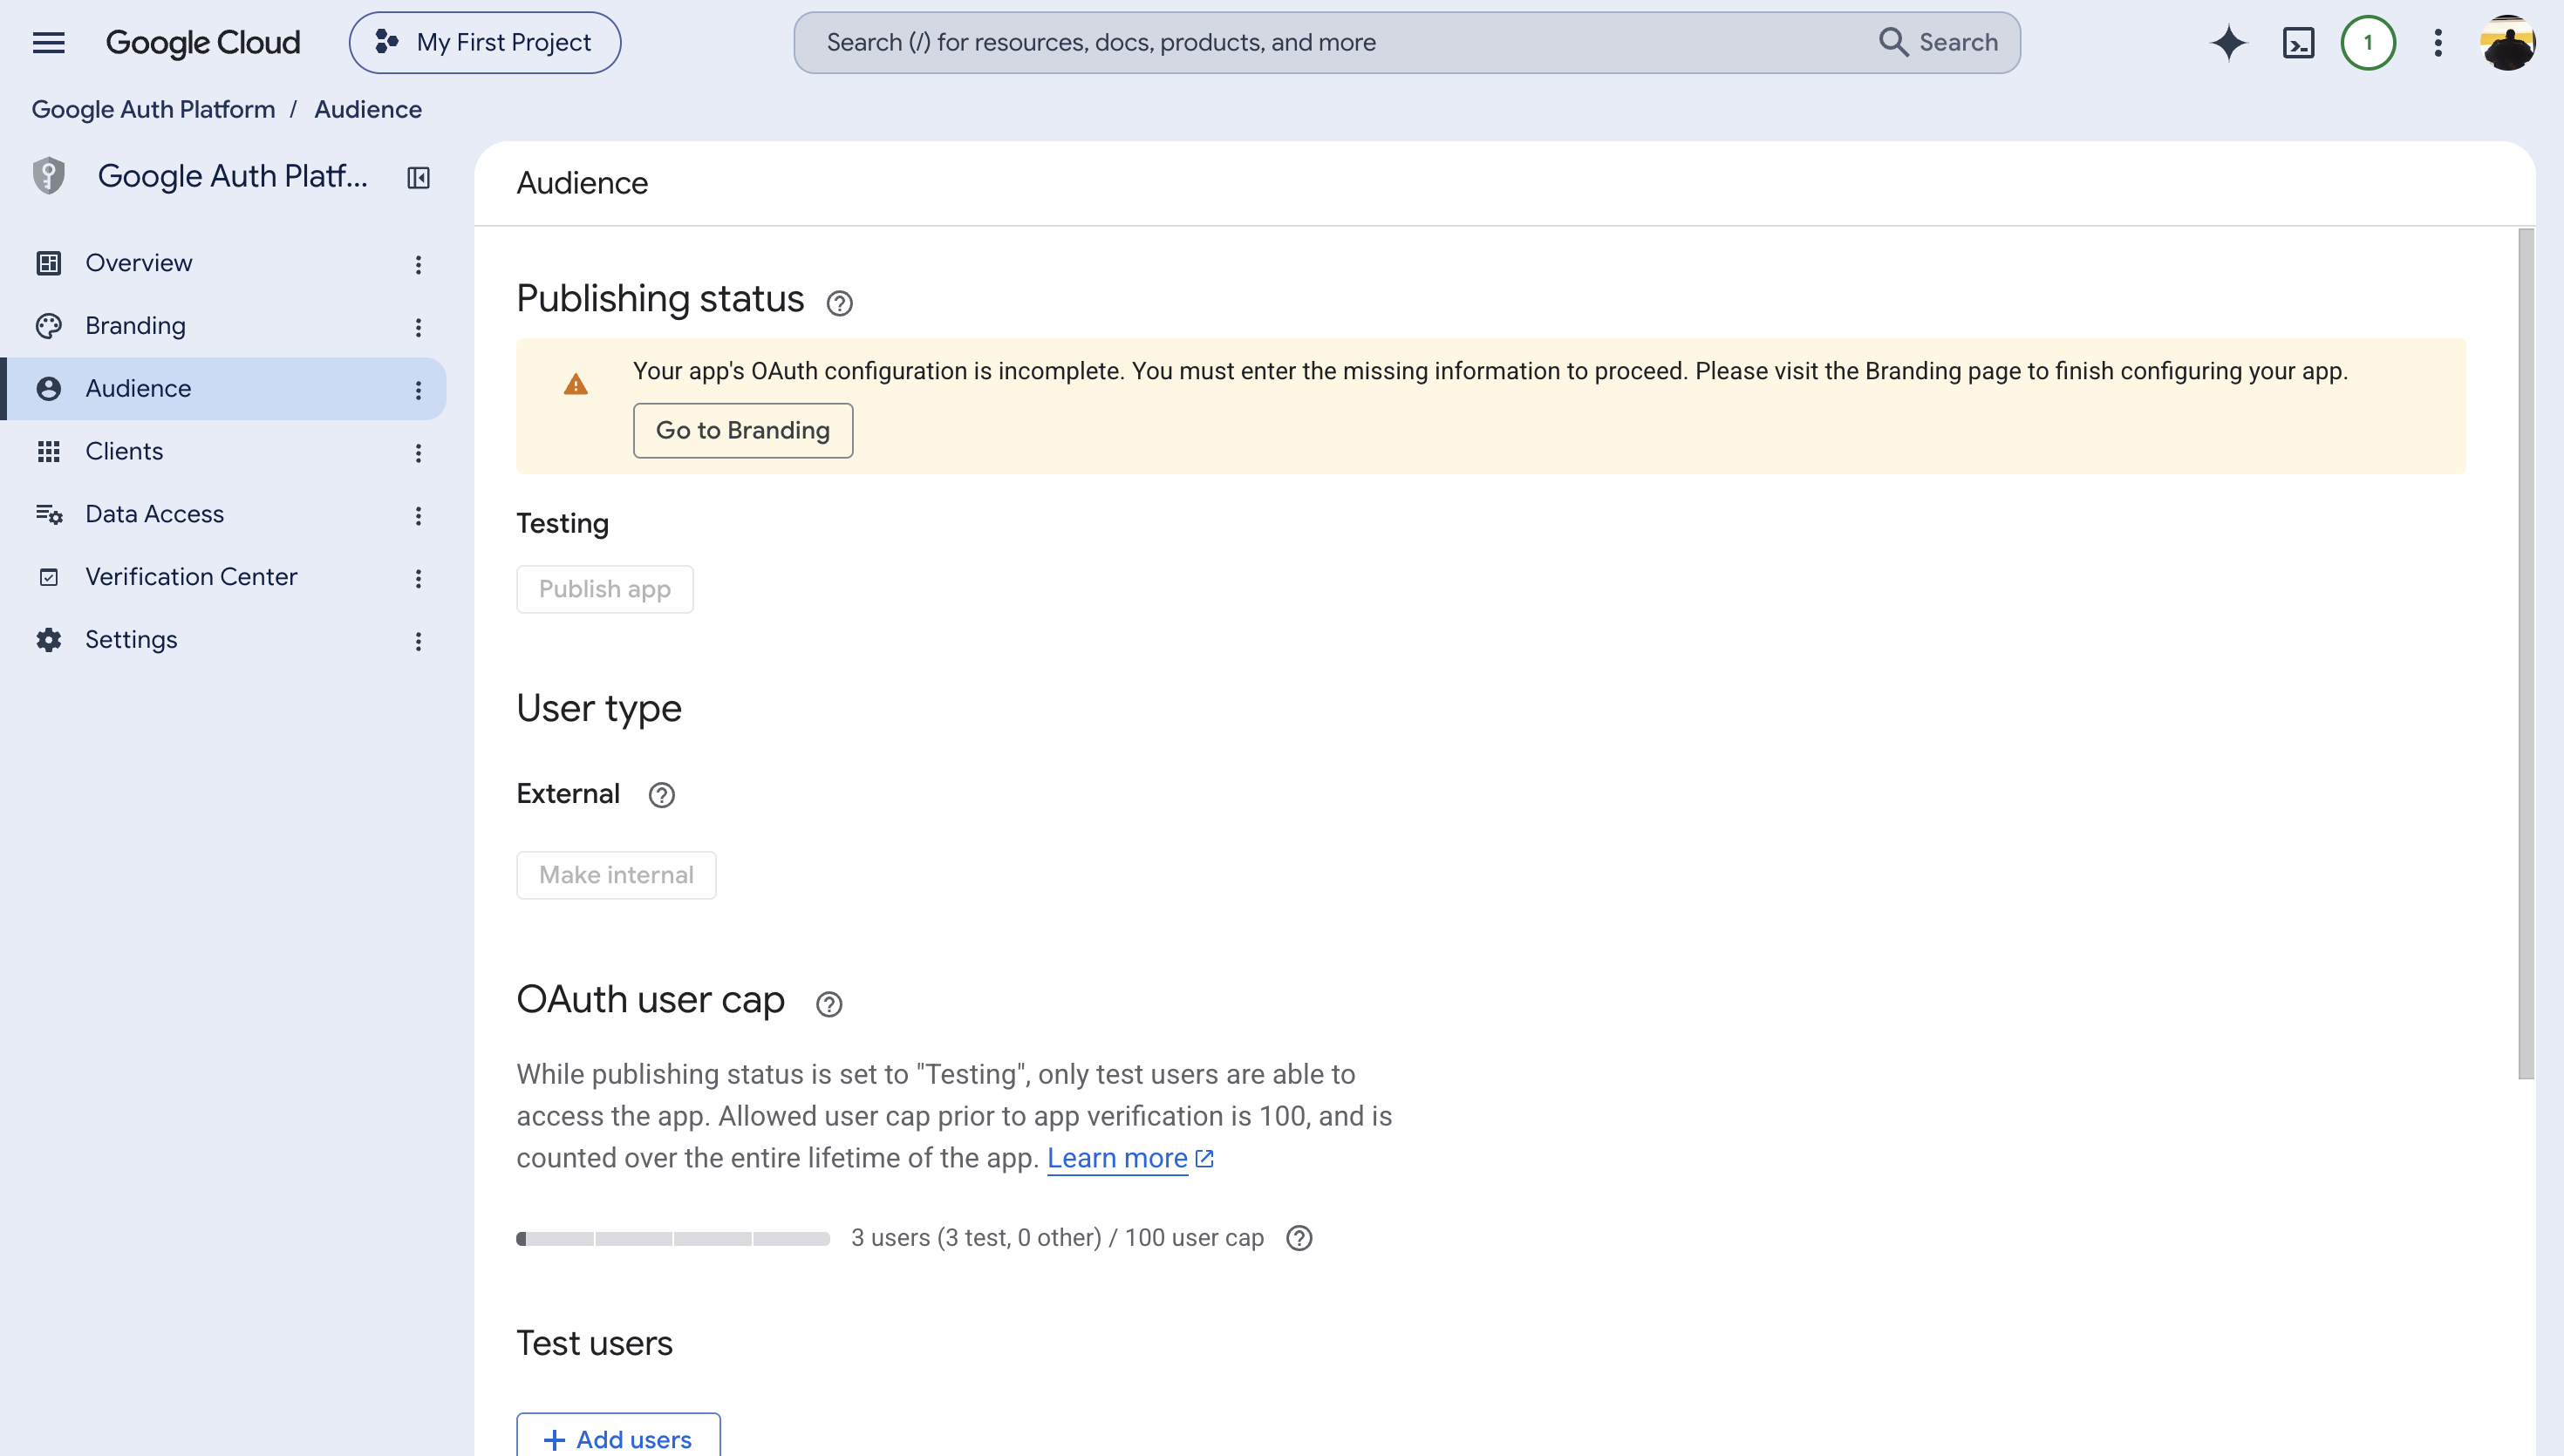The height and width of the screenshot is (1456, 2564).
Task: Click the Test users heading
Action: (594, 1343)
